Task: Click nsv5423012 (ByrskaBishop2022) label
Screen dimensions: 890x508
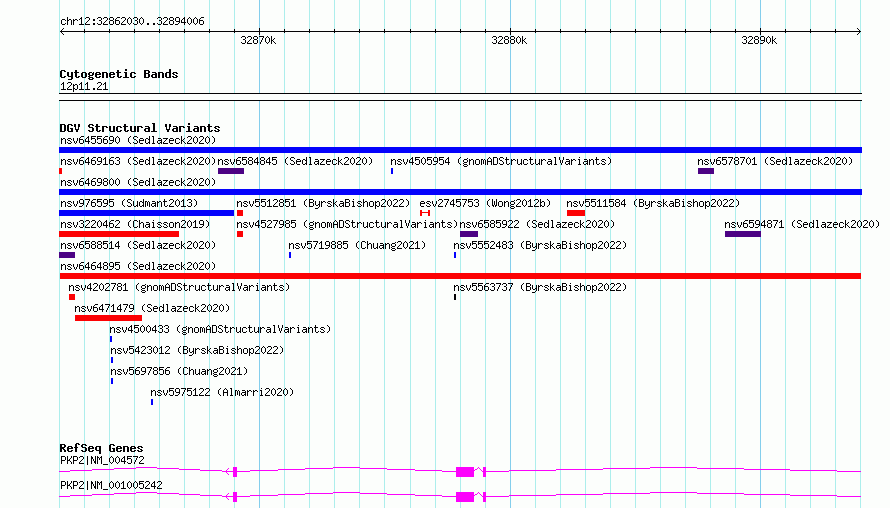Action: pos(198,350)
